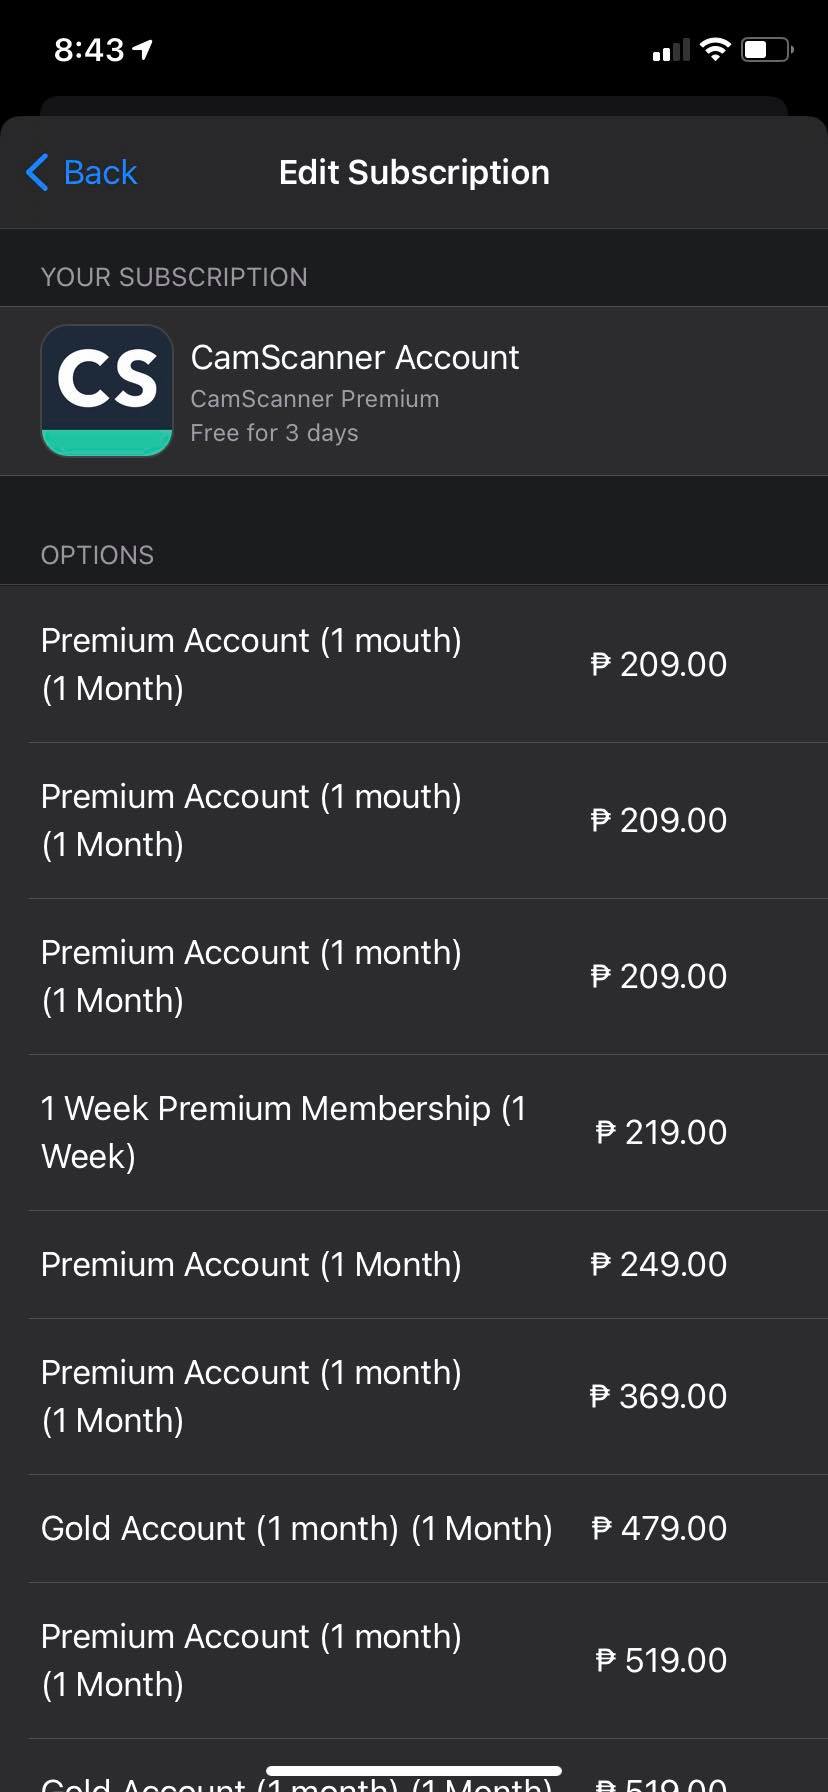Image resolution: width=828 pixels, height=1792 pixels.
Task: Tap the blue Back chevron arrow
Action: (38, 172)
